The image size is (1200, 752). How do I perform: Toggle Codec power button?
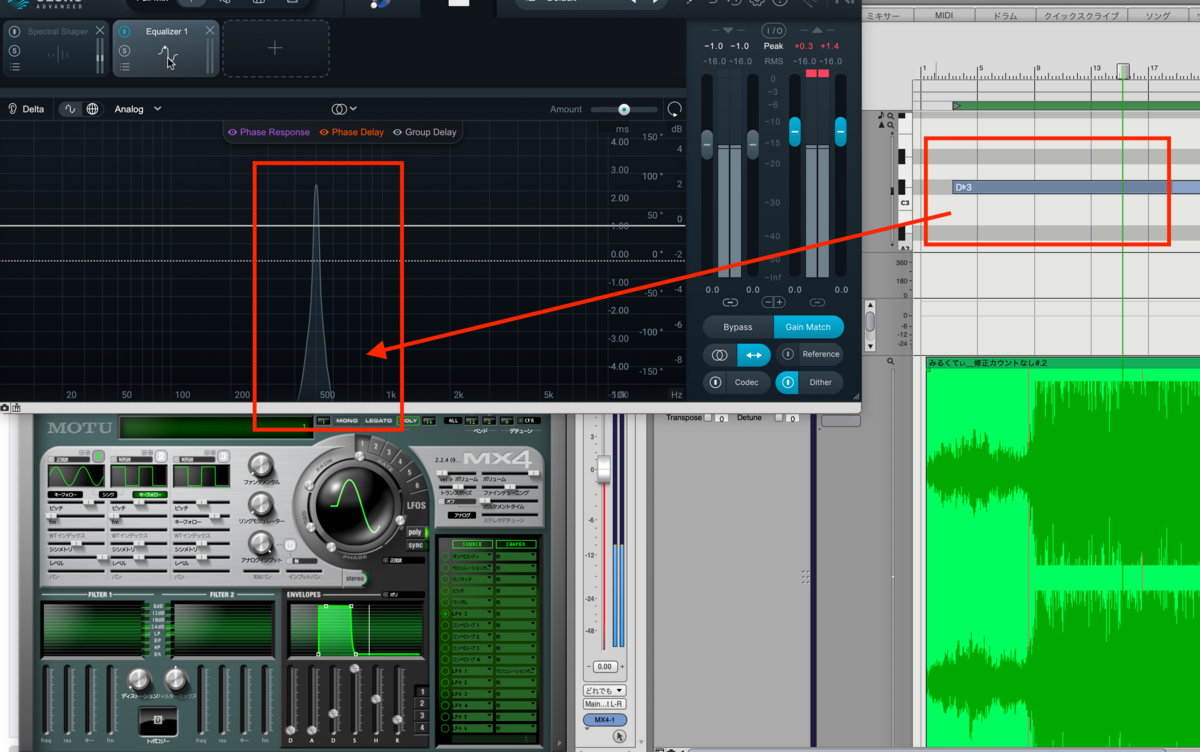coord(715,382)
